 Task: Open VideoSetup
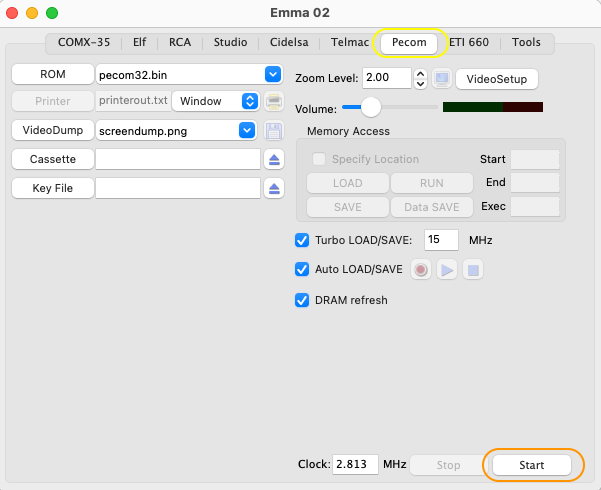coord(497,79)
